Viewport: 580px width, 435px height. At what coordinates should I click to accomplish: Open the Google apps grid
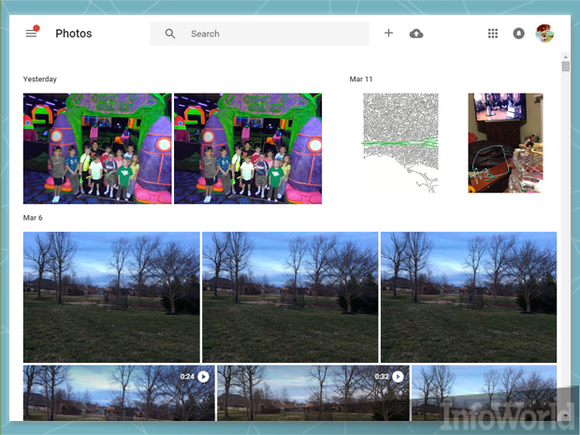tap(493, 33)
